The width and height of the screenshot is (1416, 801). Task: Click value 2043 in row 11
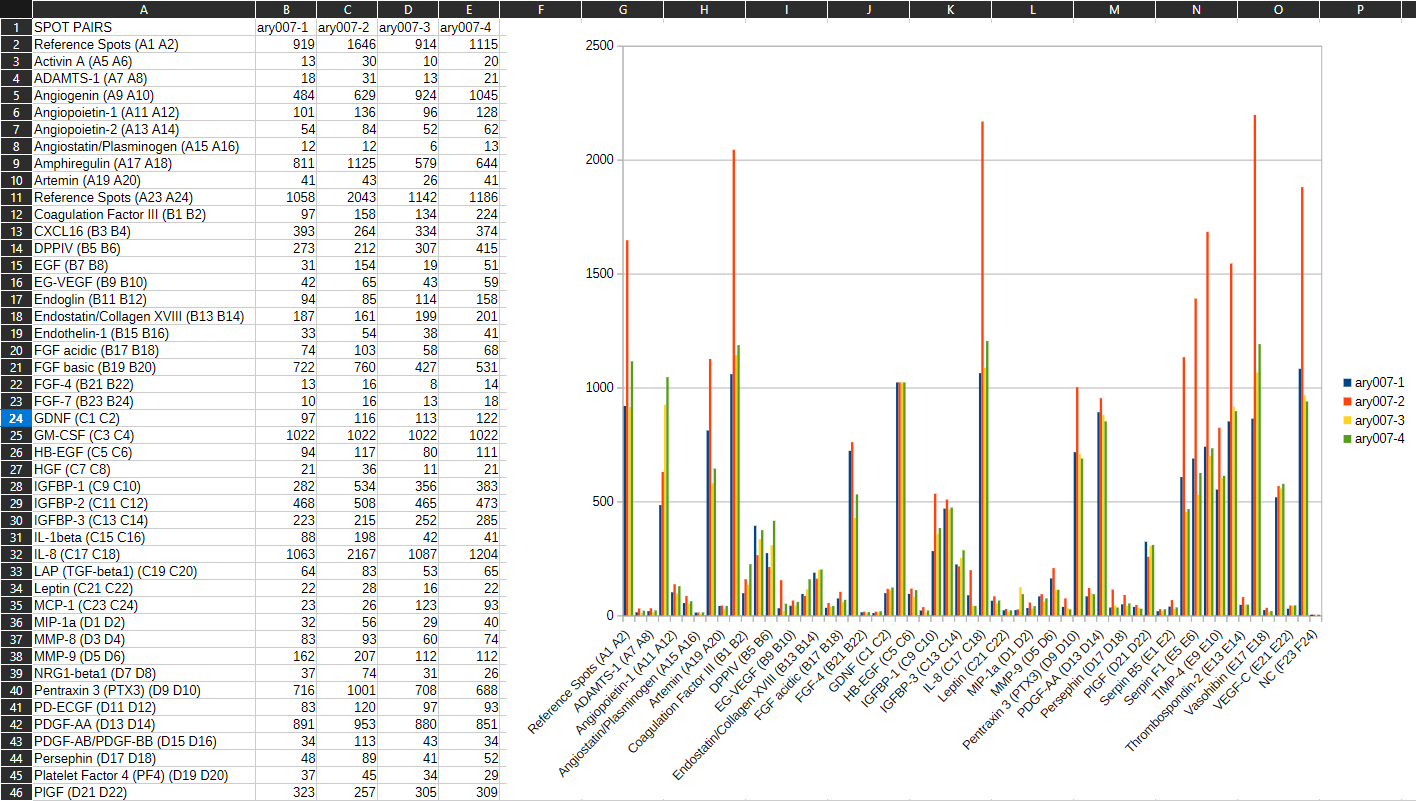tap(347, 197)
